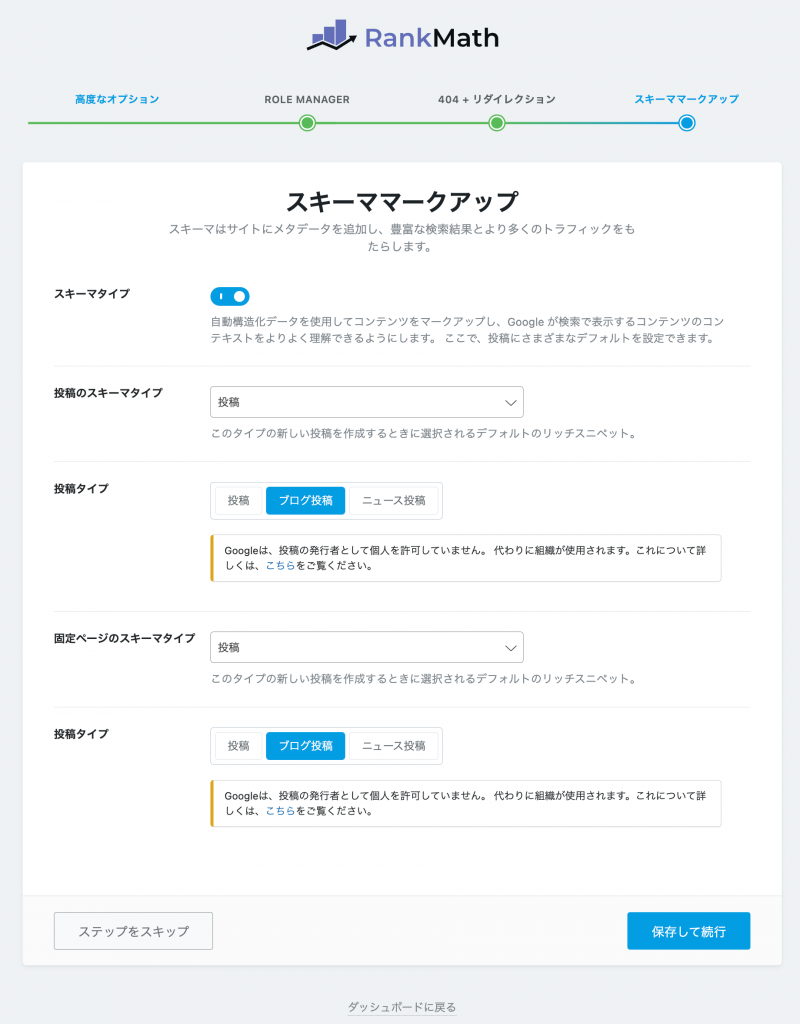
Task: Click the Role Manager step circle
Action: pos(307,123)
